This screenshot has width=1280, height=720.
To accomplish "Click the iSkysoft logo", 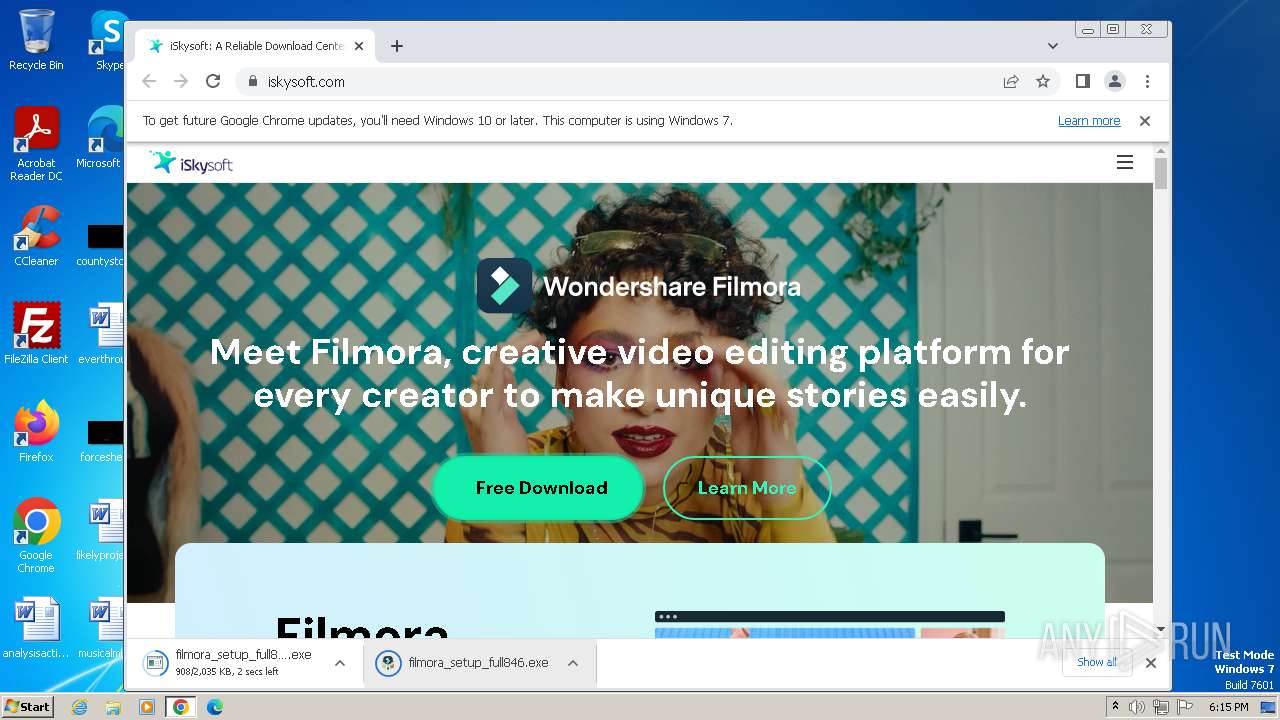I will coord(191,163).
